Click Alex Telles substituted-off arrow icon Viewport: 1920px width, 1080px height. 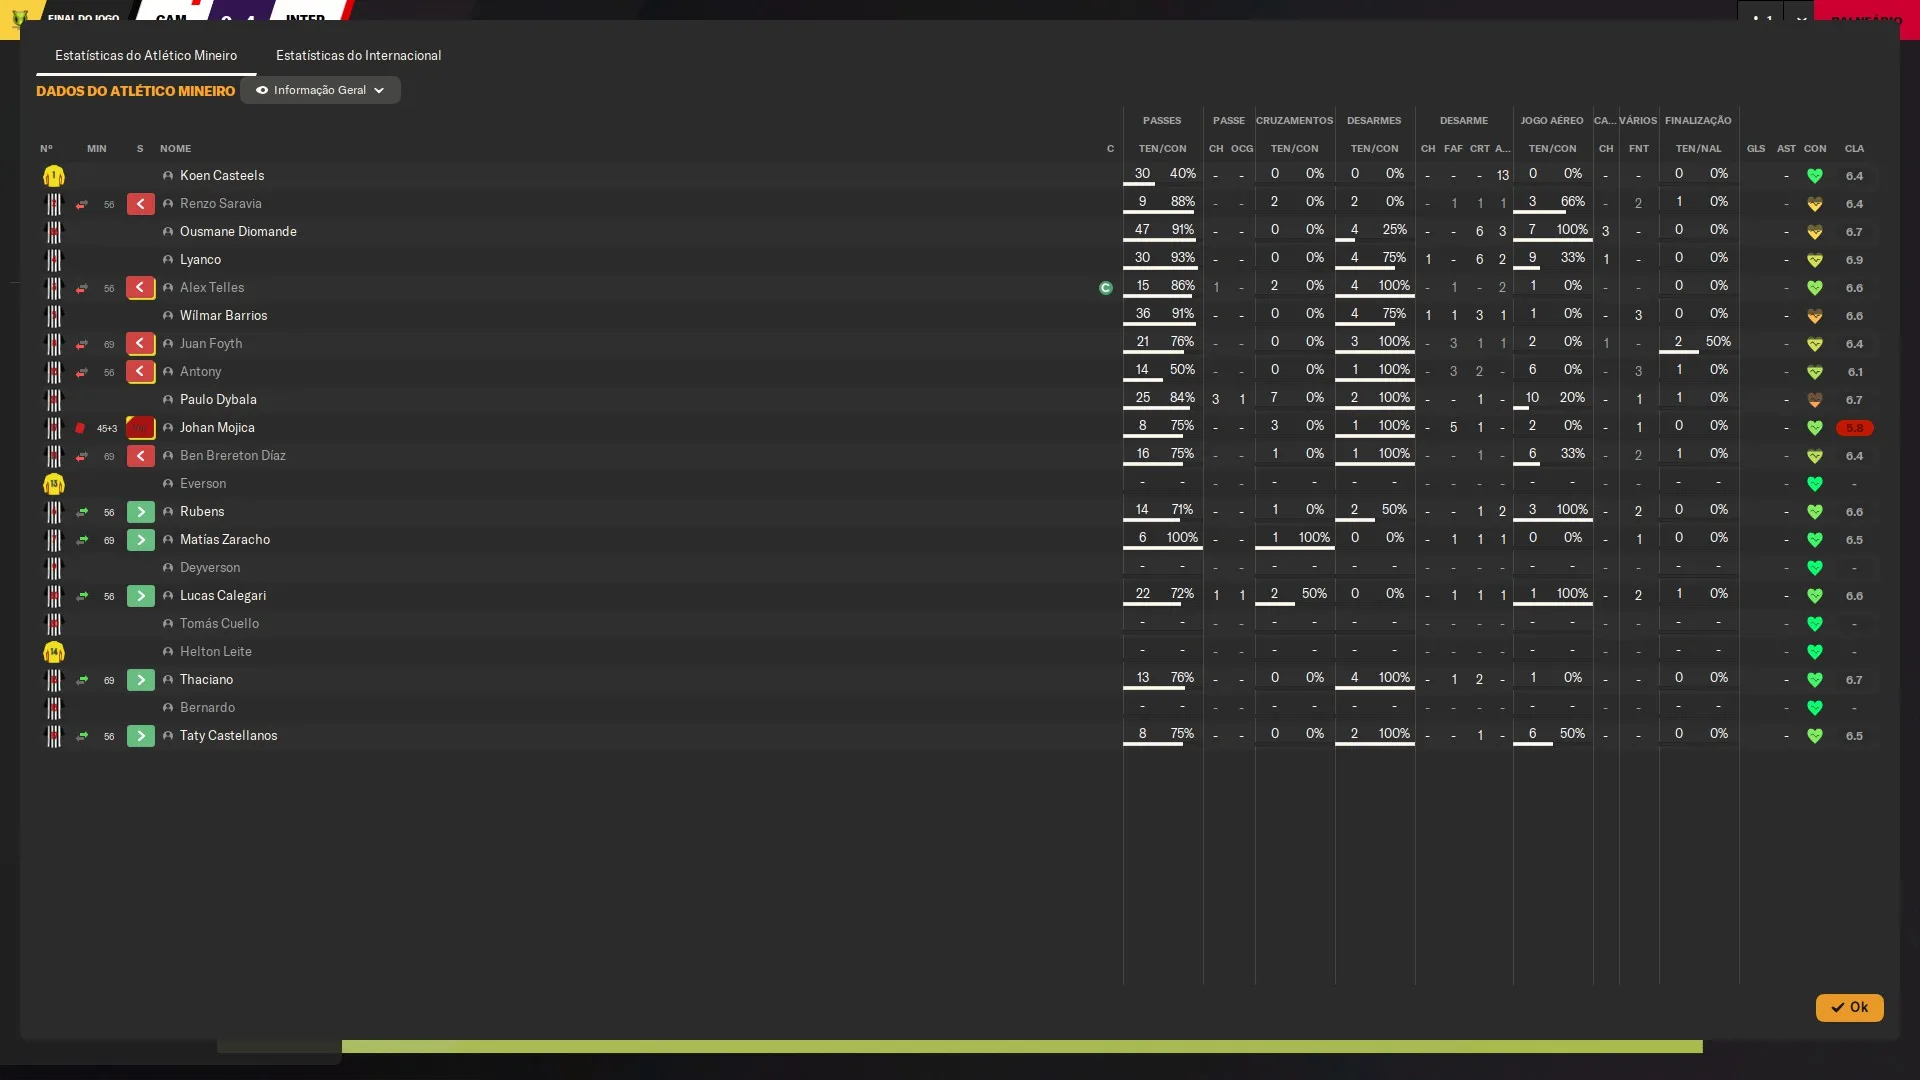tap(82, 288)
